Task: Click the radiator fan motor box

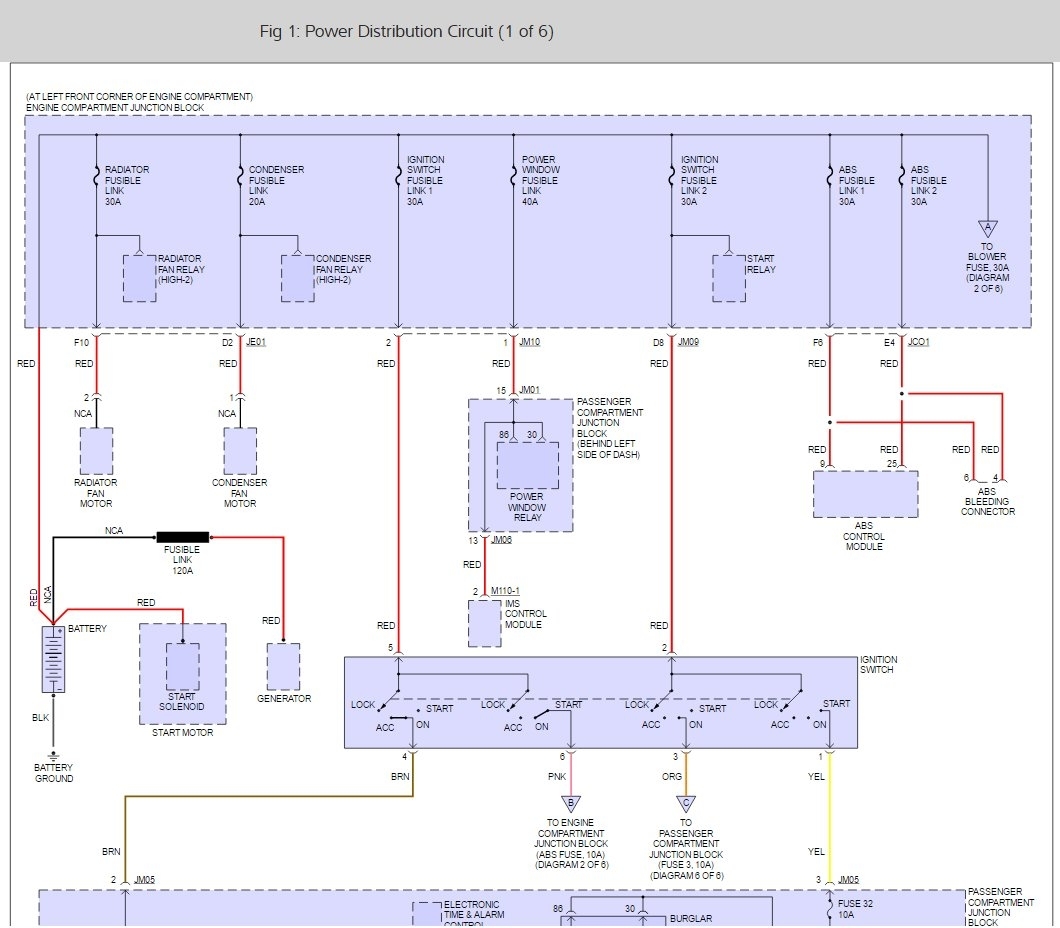Action: click(96, 451)
